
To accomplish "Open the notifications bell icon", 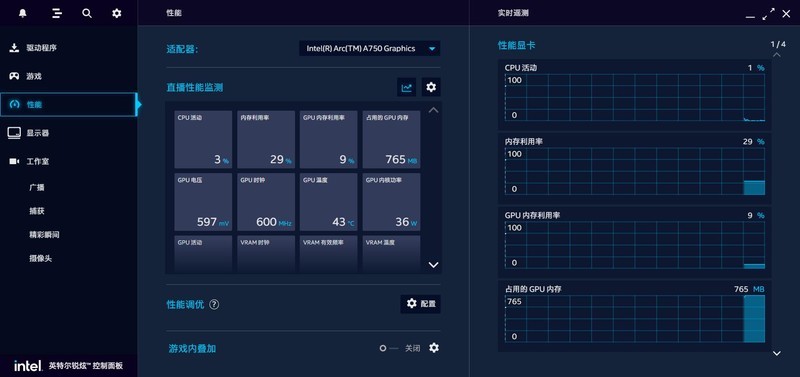I will pos(22,13).
